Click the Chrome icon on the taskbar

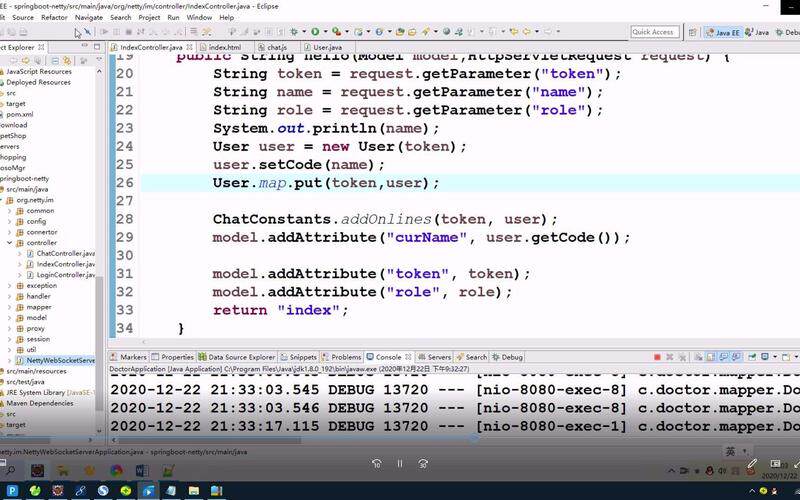tap(116, 470)
